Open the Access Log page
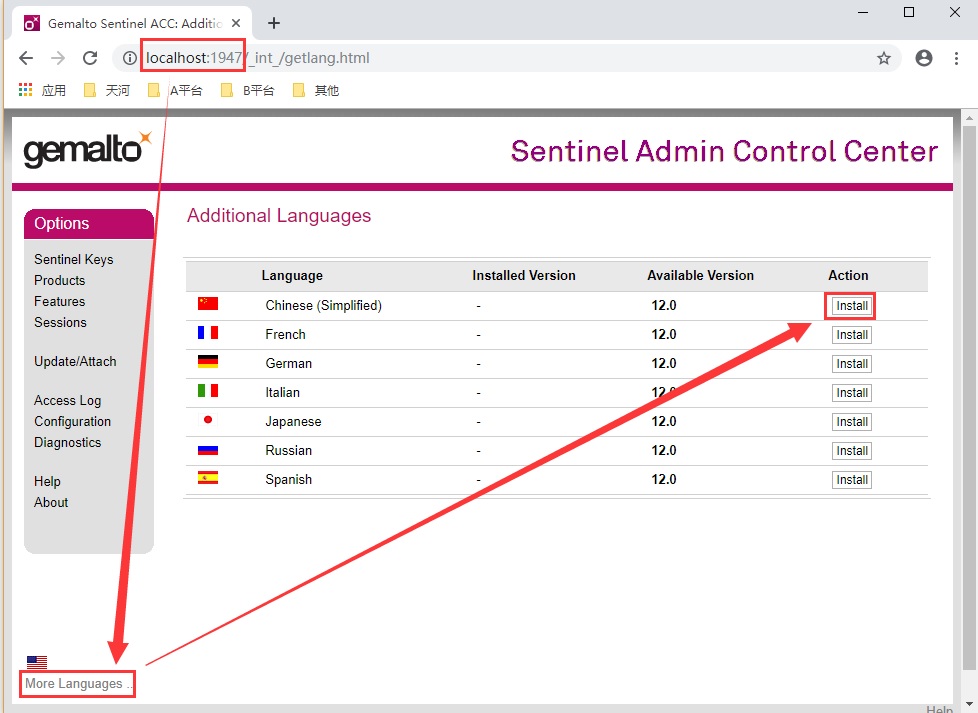Screen dimensions: 978x713 click(67, 400)
